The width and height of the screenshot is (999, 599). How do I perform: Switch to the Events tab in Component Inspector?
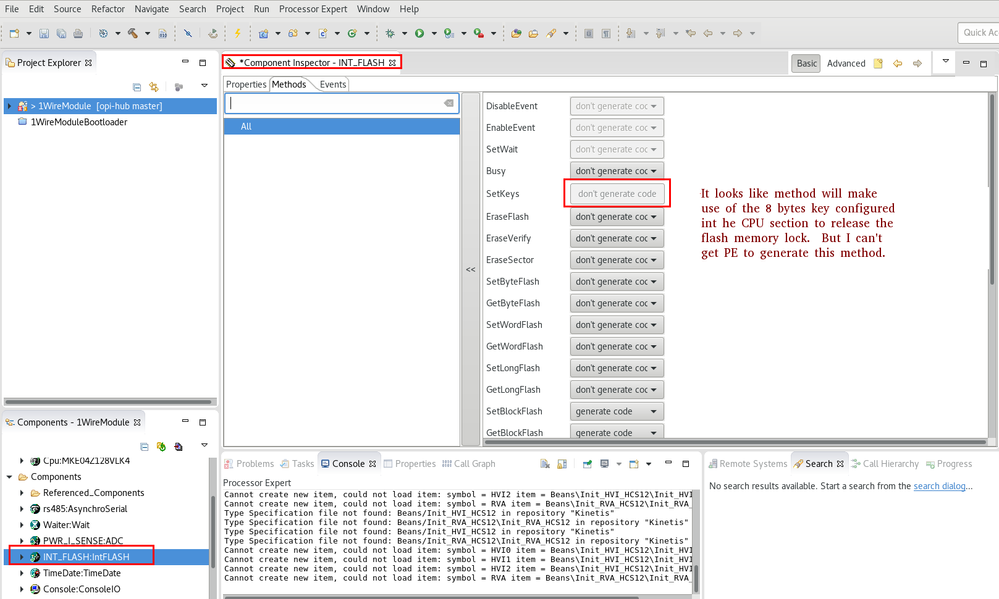333,84
